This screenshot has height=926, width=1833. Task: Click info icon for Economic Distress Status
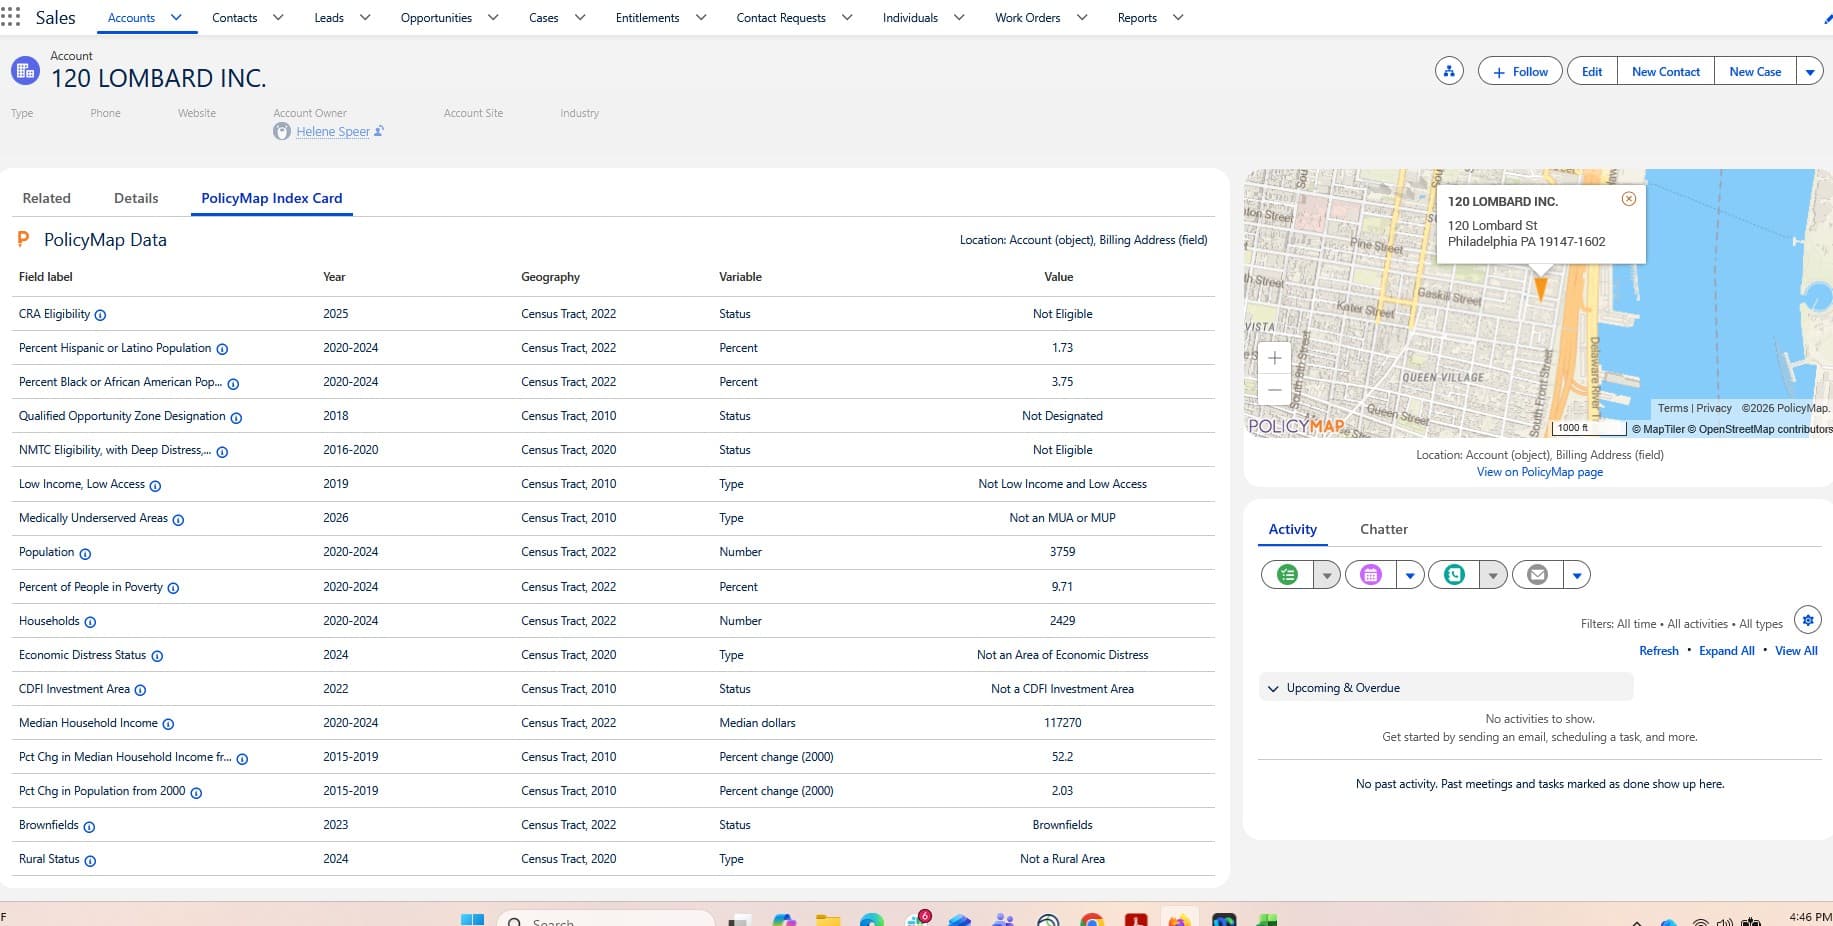tap(157, 656)
